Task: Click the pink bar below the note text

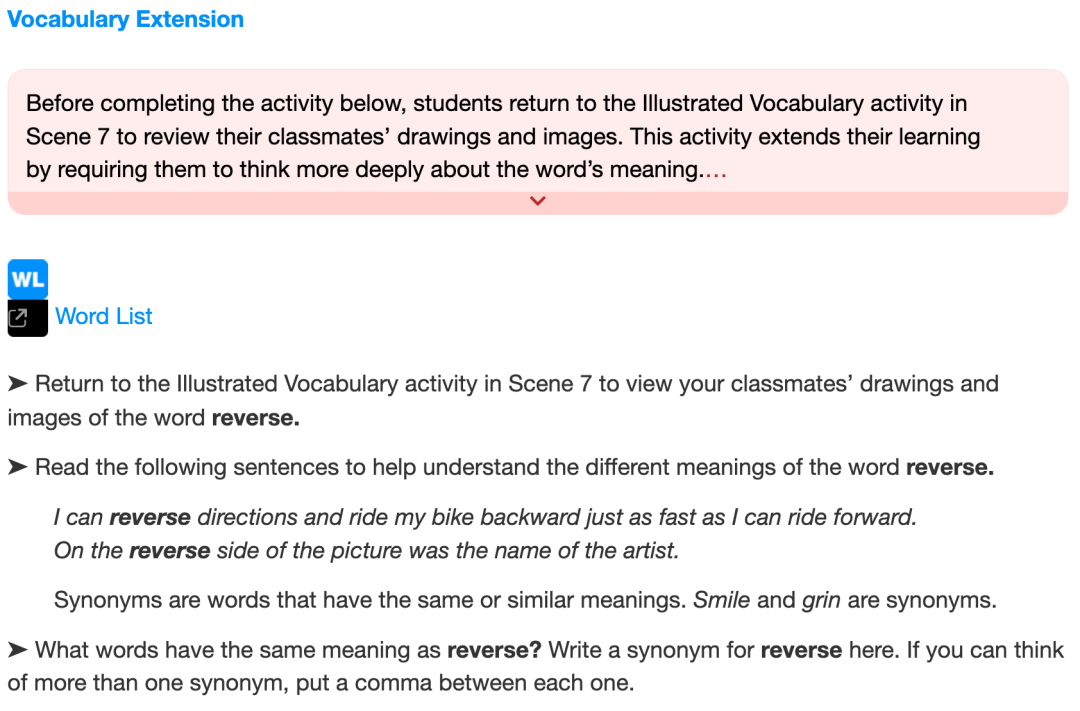Action: 300,202
